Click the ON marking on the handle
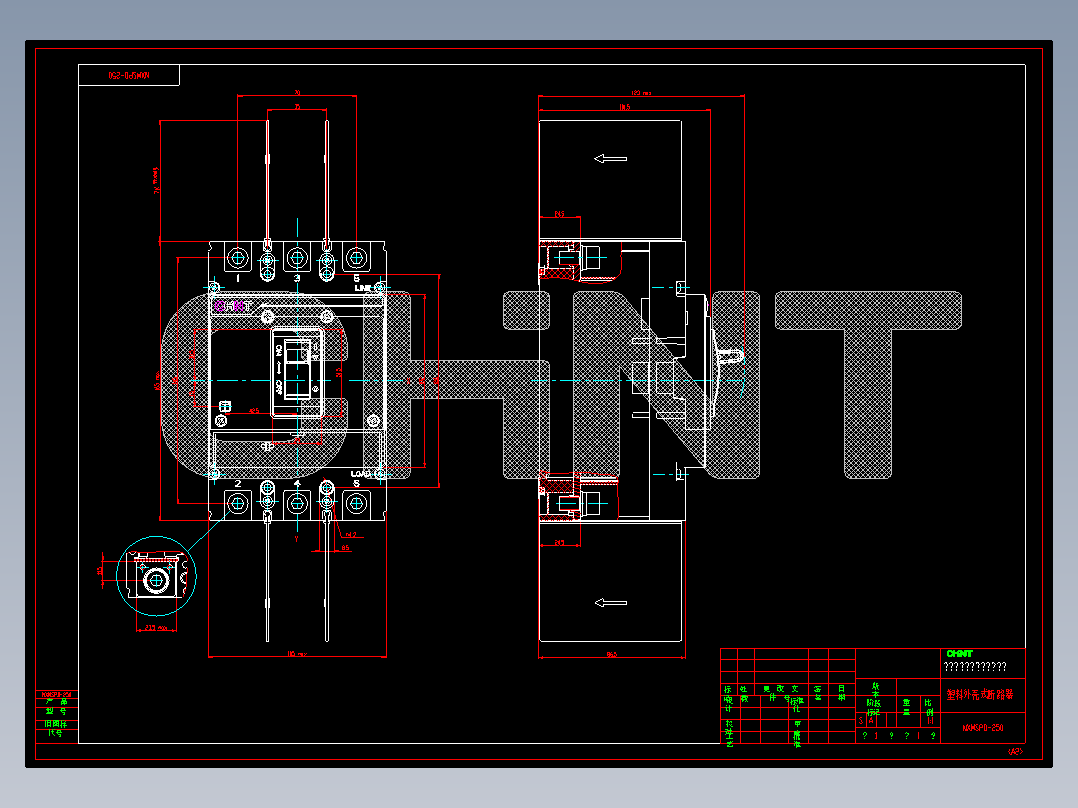Image resolution: width=1078 pixels, height=808 pixels. coord(279,351)
